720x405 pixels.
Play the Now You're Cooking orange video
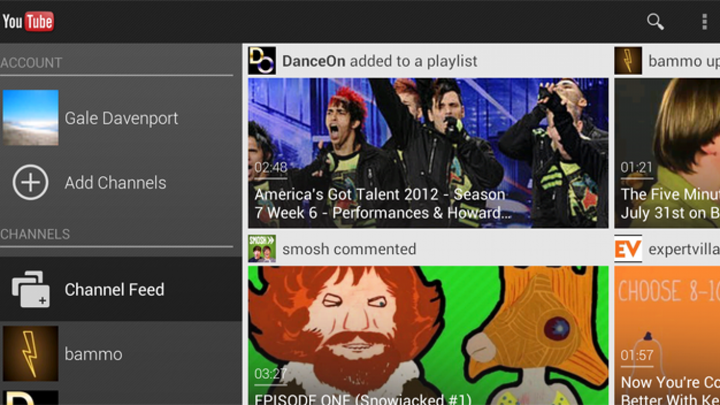[x=667, y=335]
